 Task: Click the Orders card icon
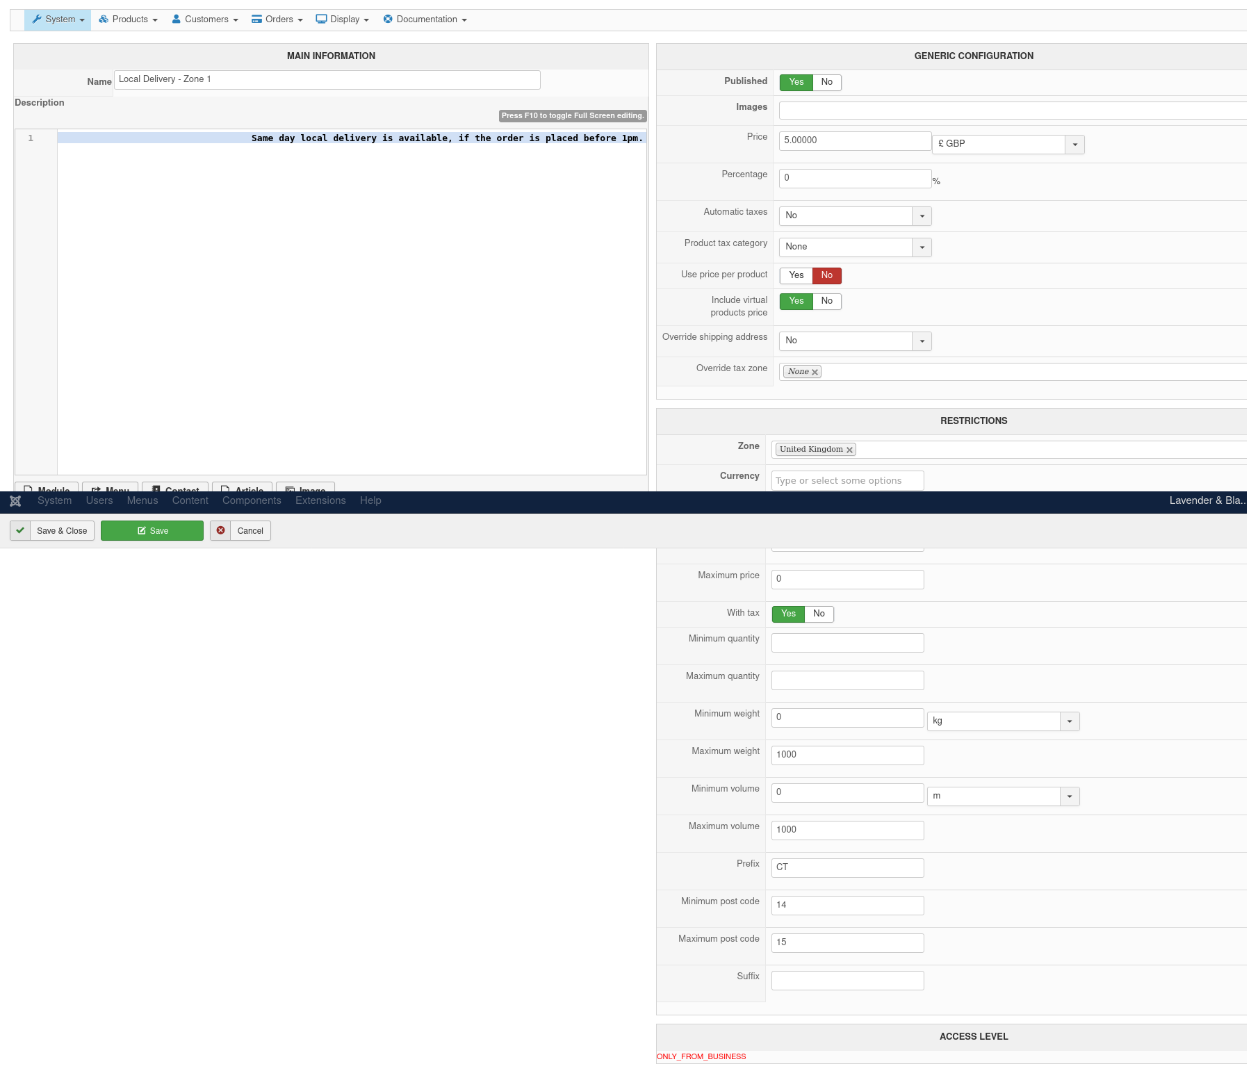(x=257, y=19)
